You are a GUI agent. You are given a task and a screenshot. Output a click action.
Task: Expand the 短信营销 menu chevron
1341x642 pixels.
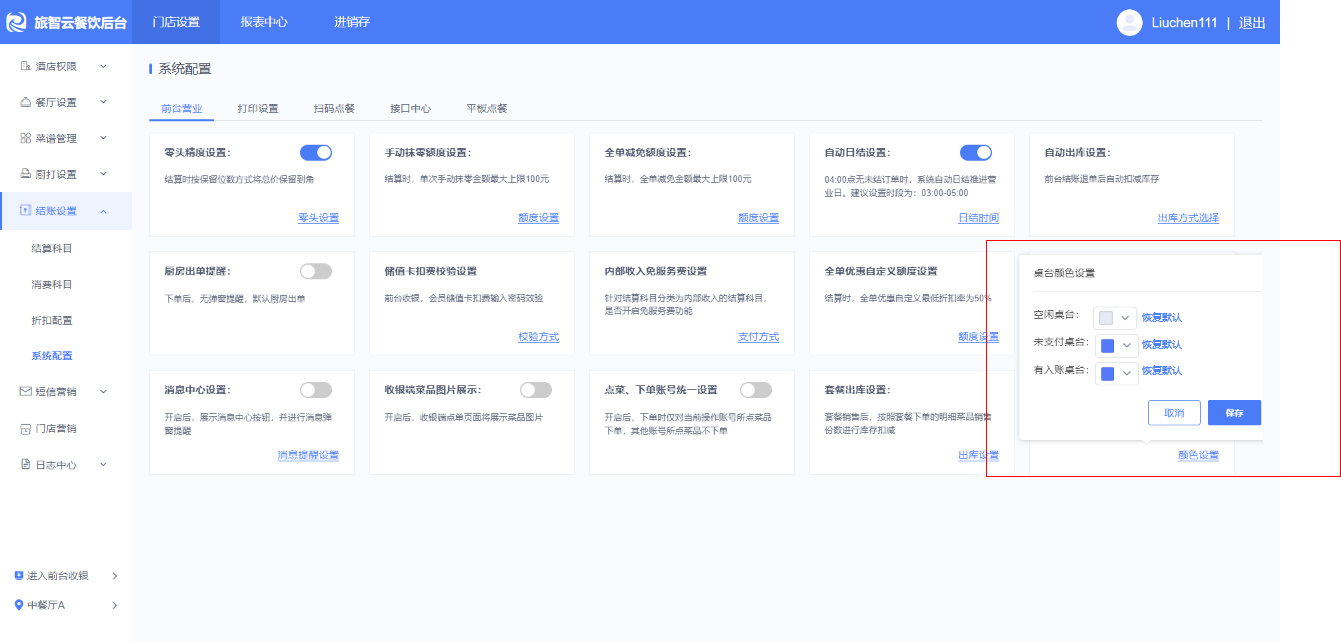tap(103, 392)
